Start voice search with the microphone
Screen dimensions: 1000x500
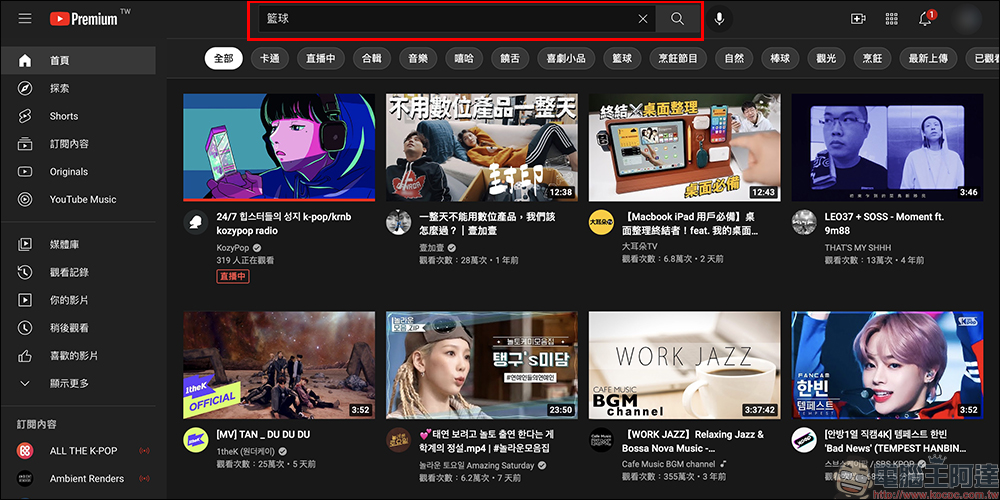point(718,19)
